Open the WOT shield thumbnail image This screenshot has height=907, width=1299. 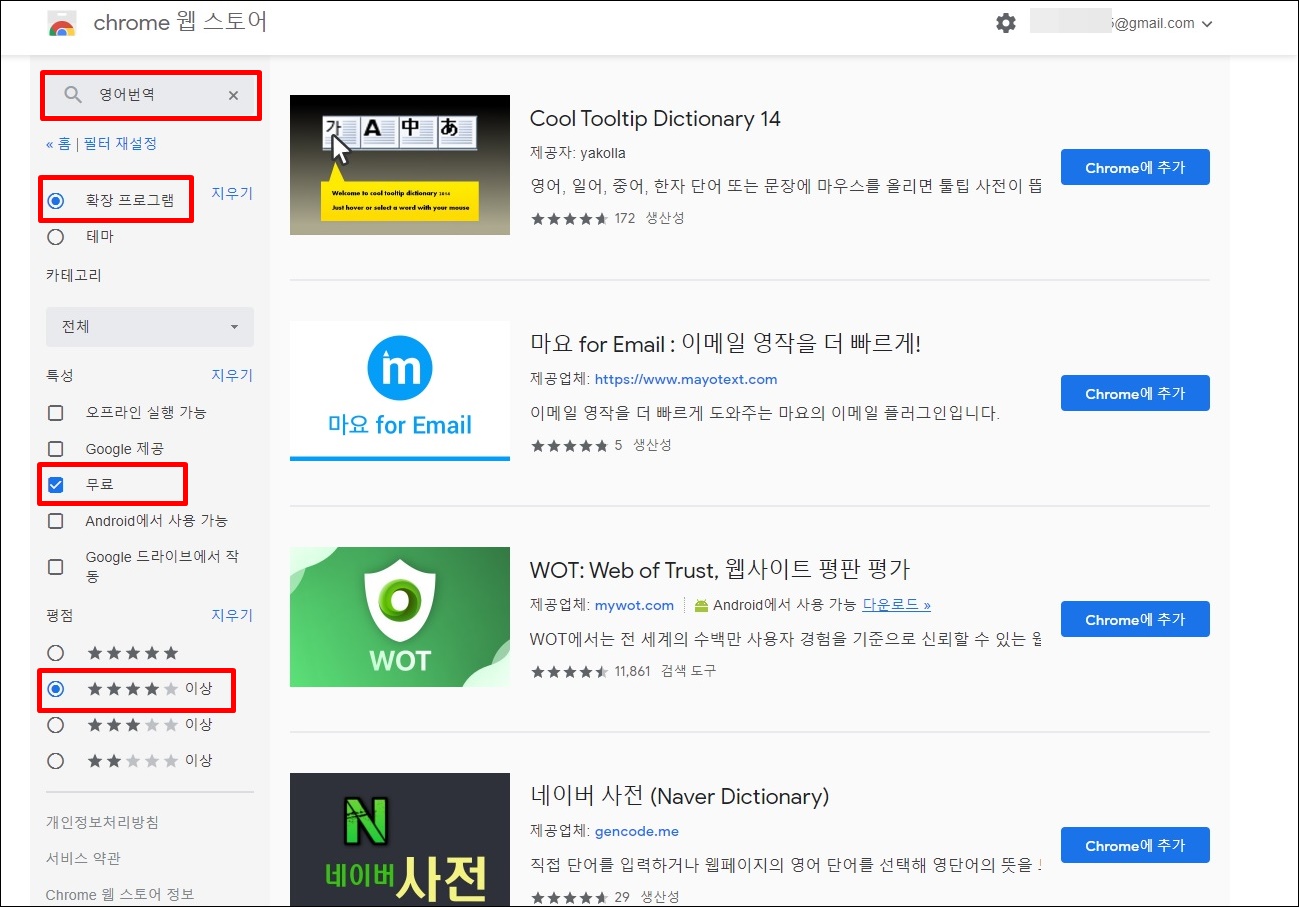(400, 617)
